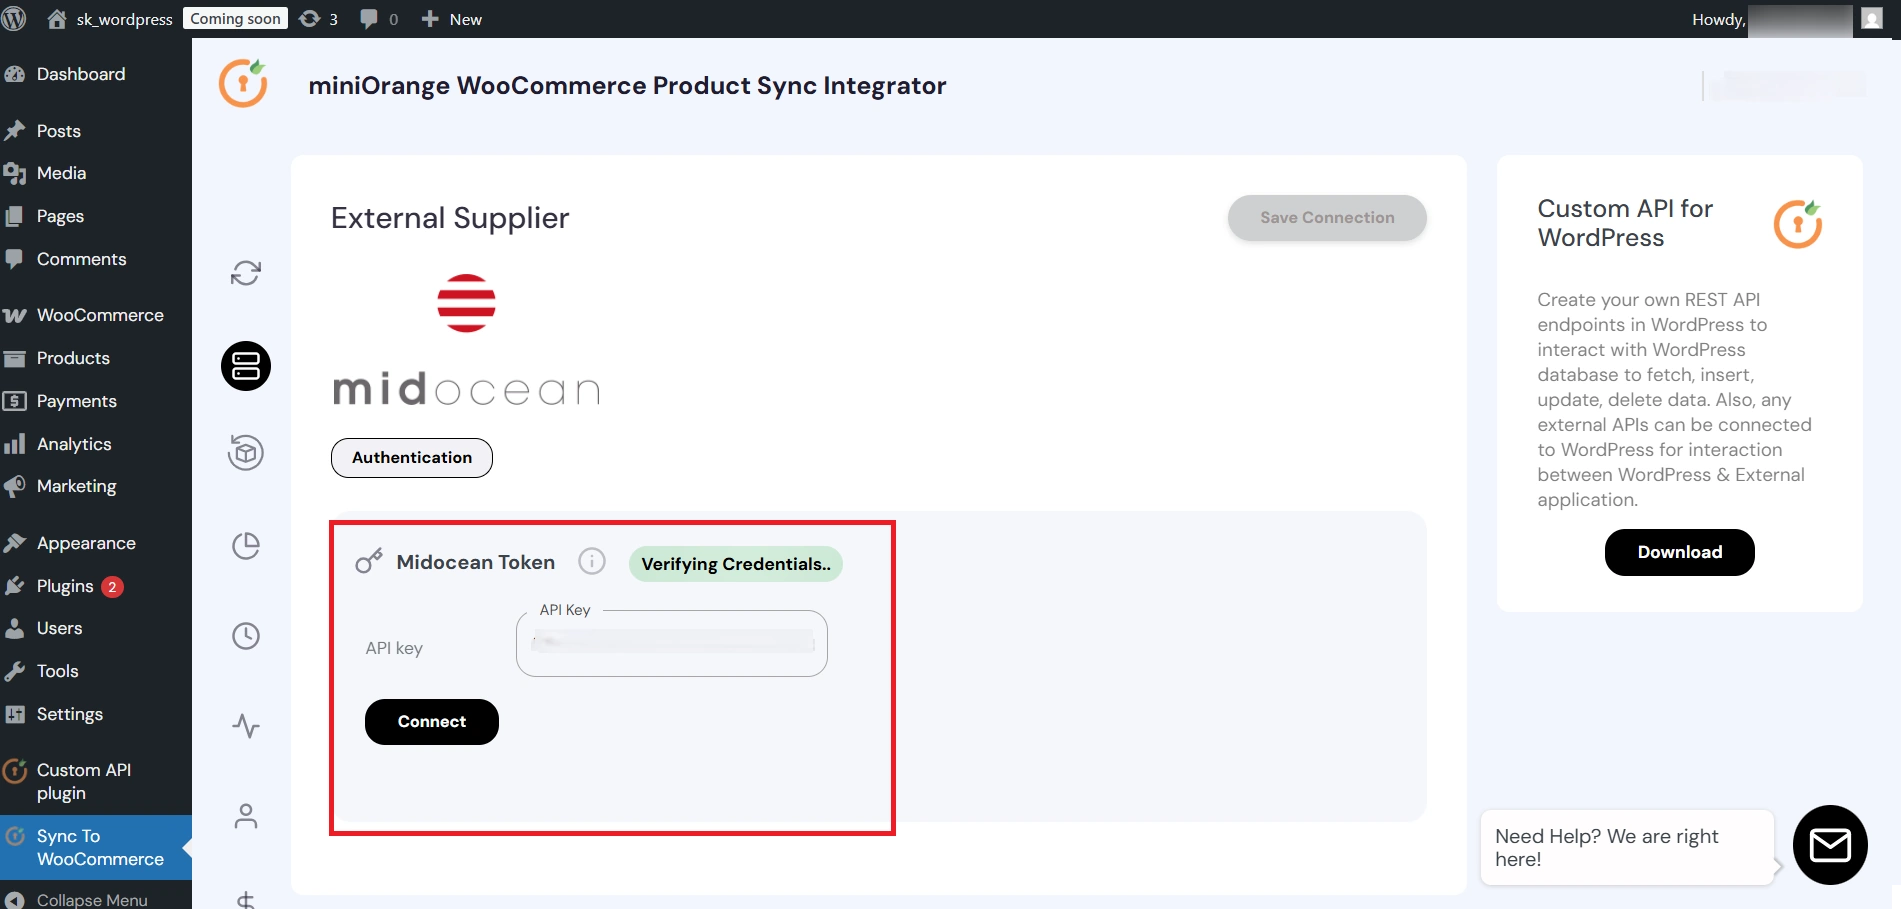Click the Coming soon badge
The width and height of the screenshot is (1901, 909).
235,19
